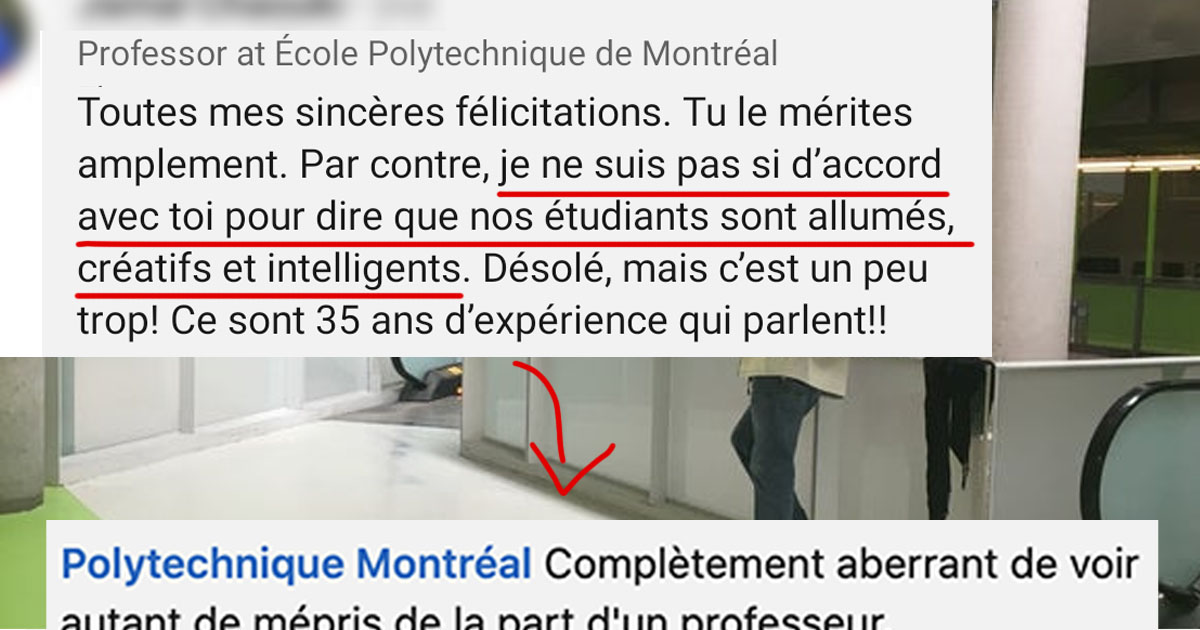Click the underlined words "créatifs et intelligents"
The width and height of the screenshot is (1200, 630).
270,271
